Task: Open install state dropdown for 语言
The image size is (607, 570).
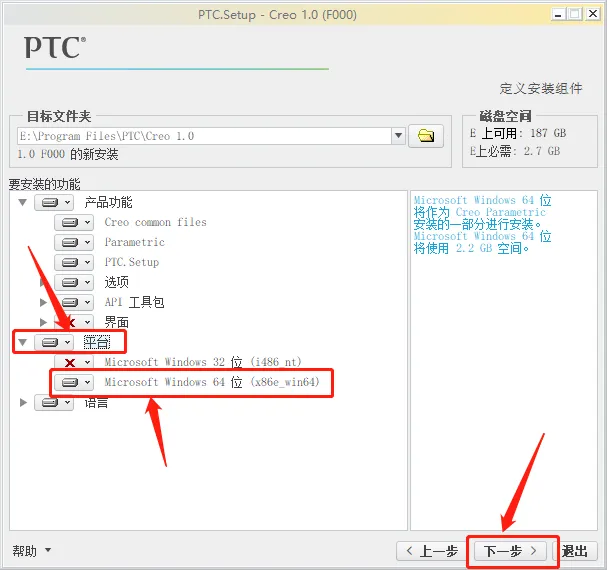Action: (x=54, y=403)
